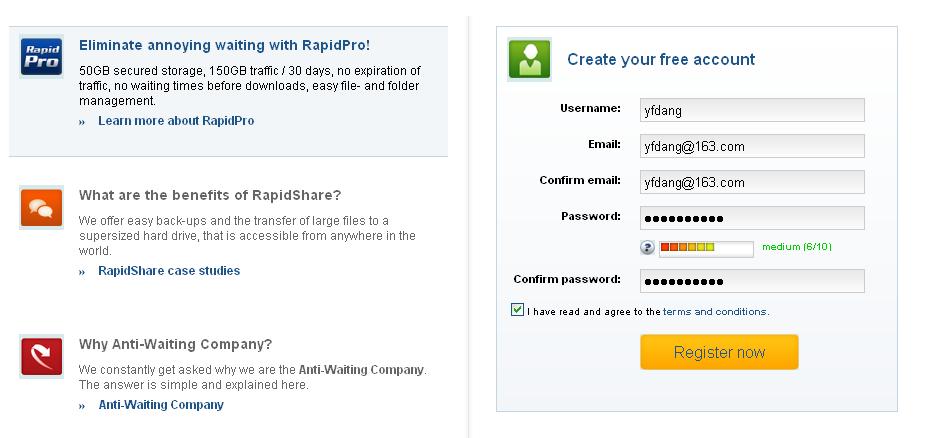This screenshot has height=438, width=927.
Task: Click the Confirm password field
Action: coord(752,281)
